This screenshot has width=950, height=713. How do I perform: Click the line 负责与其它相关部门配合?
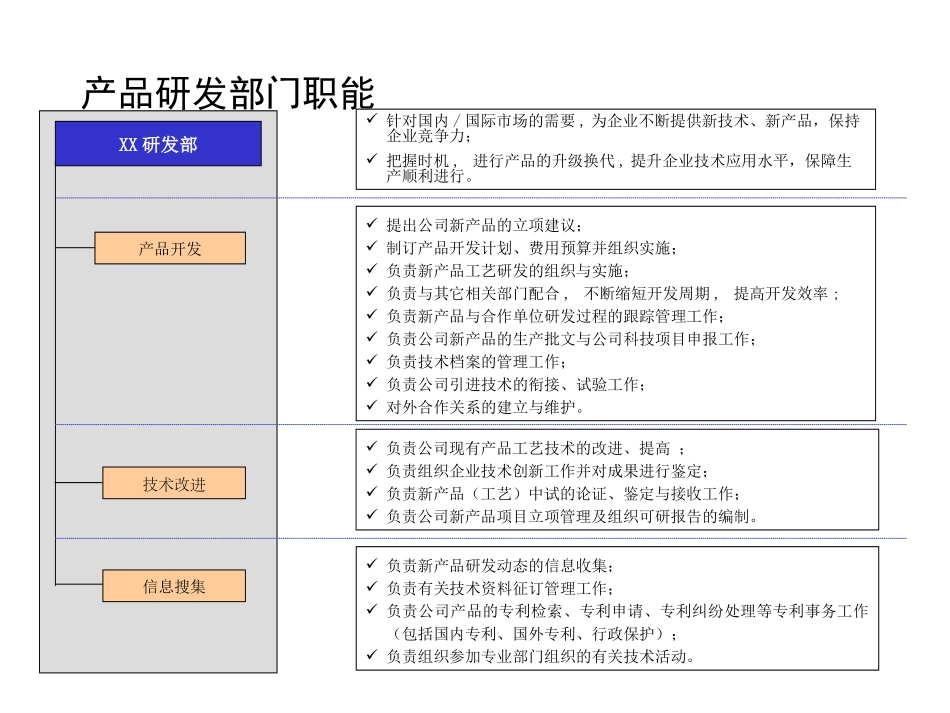(613, 293)
